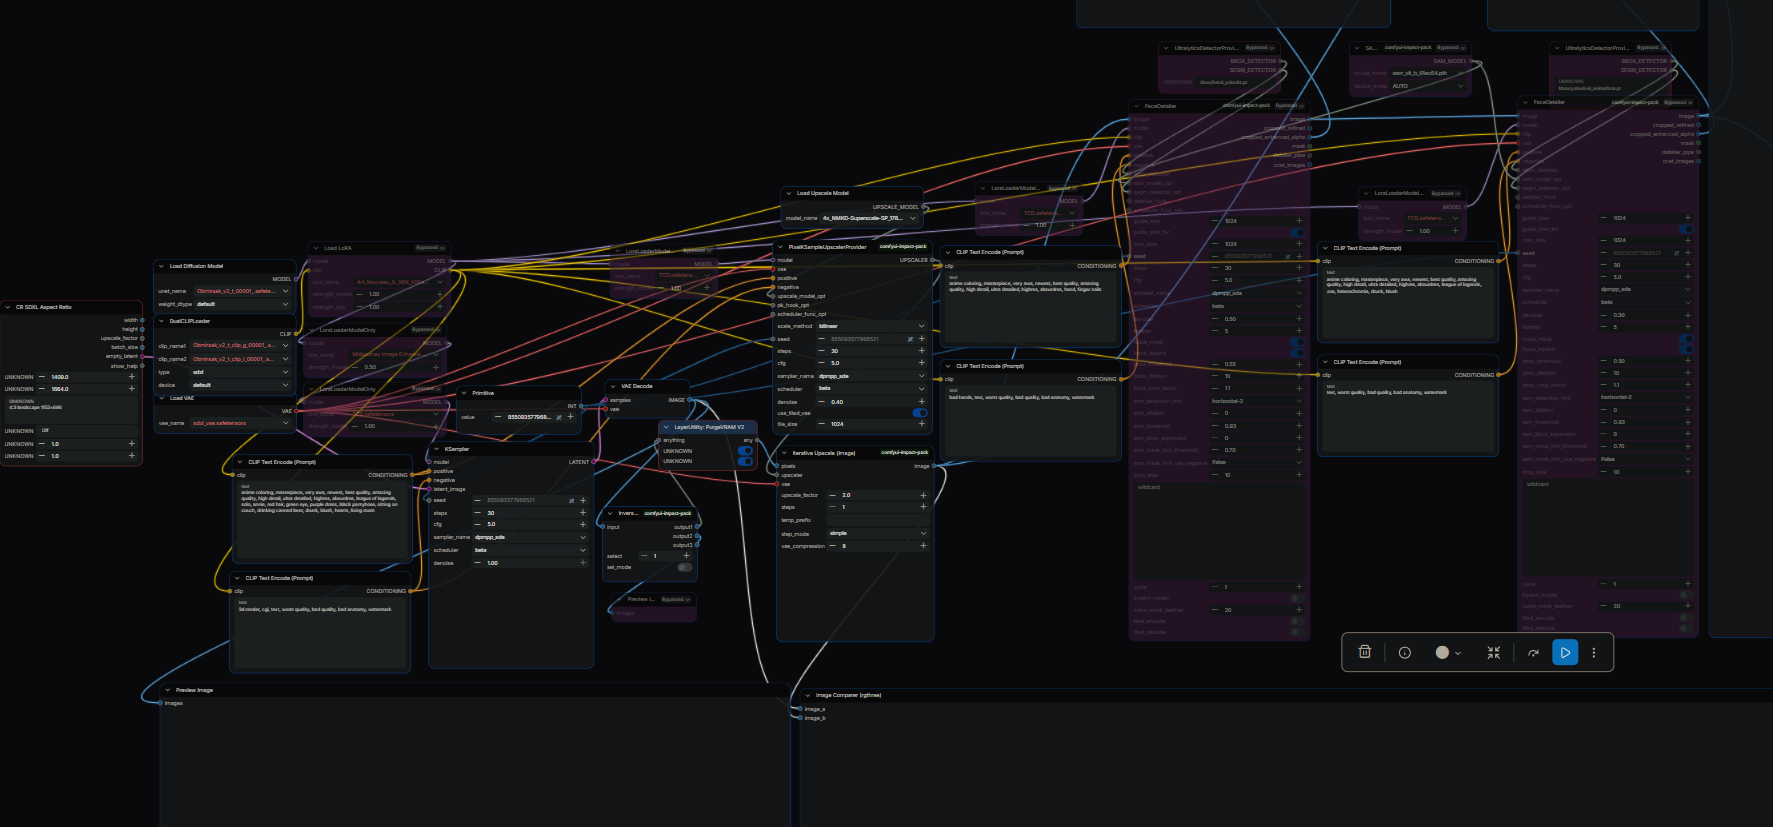Click the seed control icon in the KSampler node

pos(572,500)
